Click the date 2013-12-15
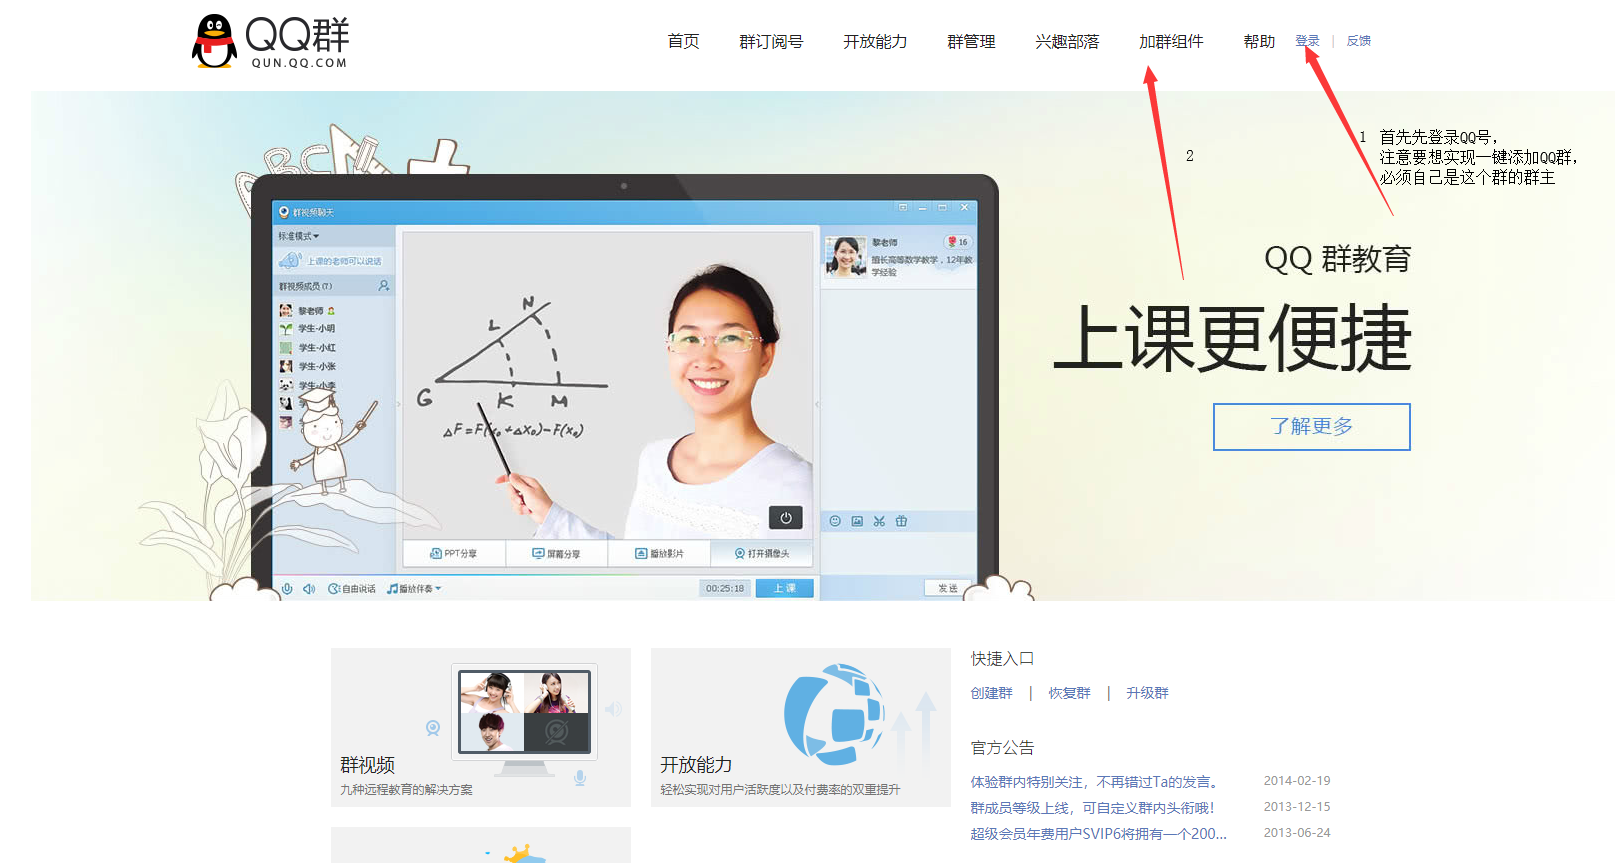This screenshot has width=1615, height=863. point(1297,807)
